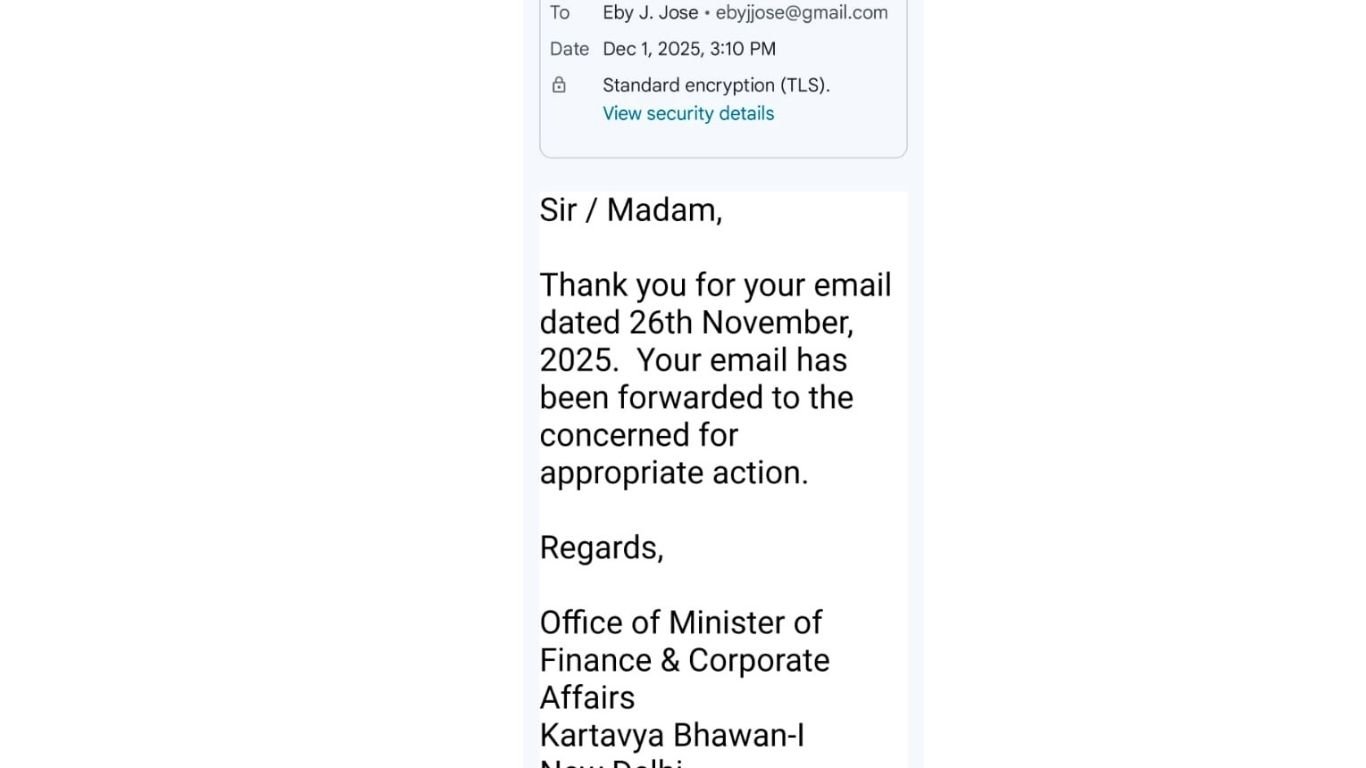This screenshot has height=768, width=1366.
Task: Click the "Sir / Madam," greeting
Action: click(x=631, y=210)
